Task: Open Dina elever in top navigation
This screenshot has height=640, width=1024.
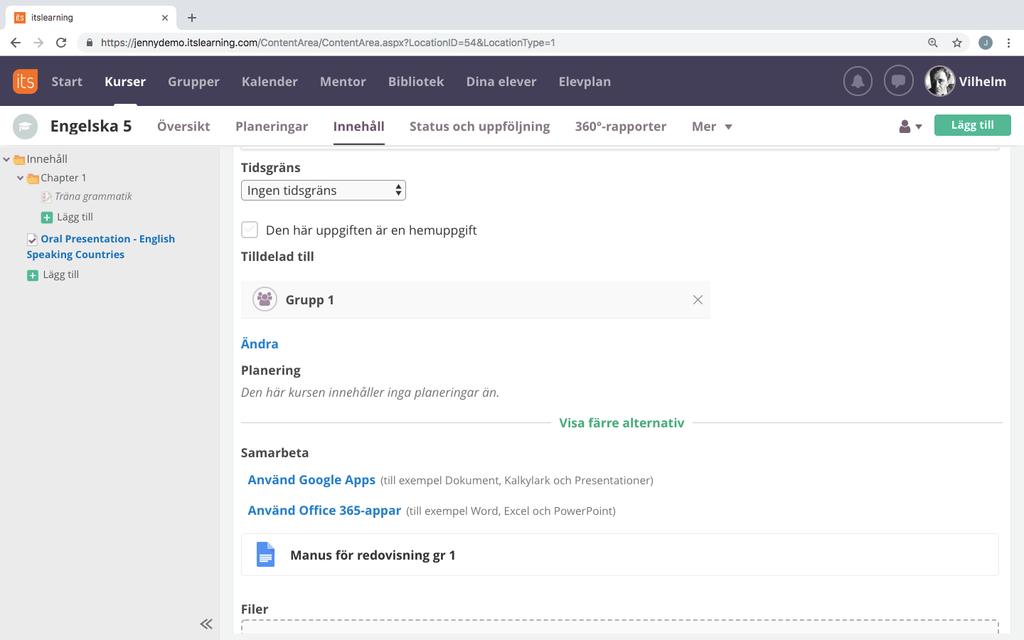Action: (x=501, y=82)
